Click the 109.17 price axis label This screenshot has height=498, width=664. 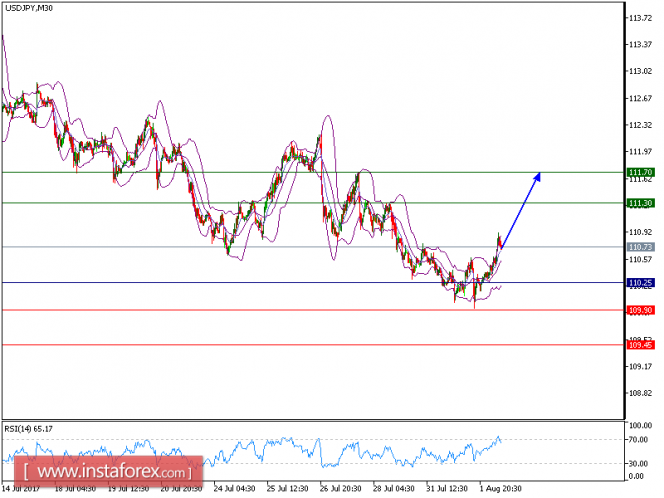[640, 366]
